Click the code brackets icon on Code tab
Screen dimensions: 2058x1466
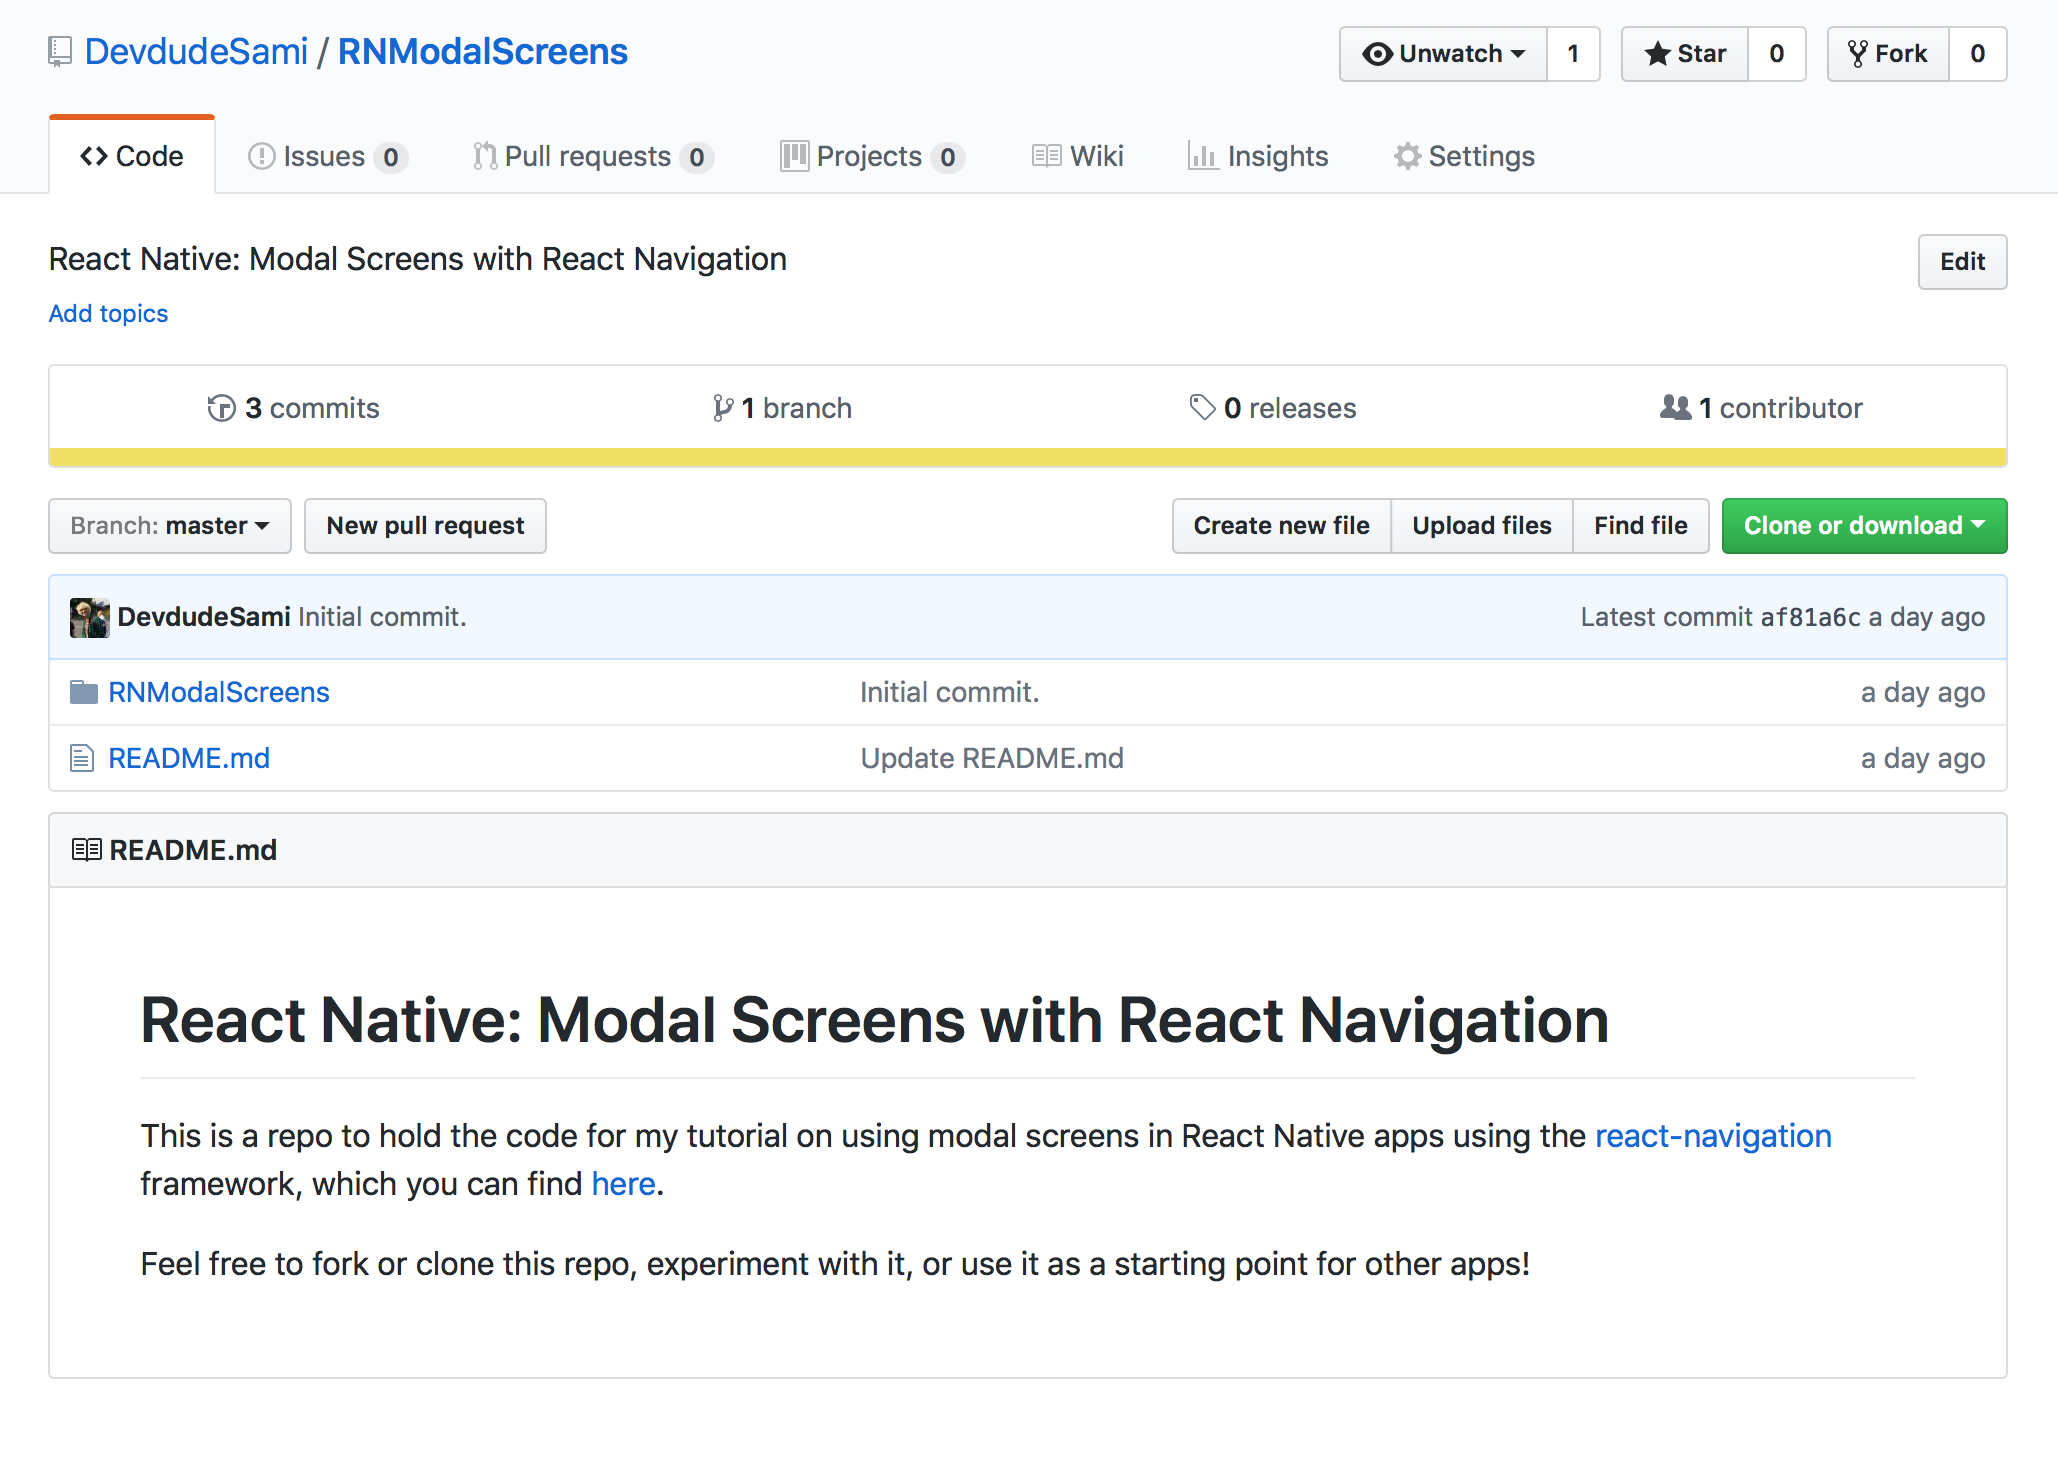pyautogui.click(x=94, y=156)
